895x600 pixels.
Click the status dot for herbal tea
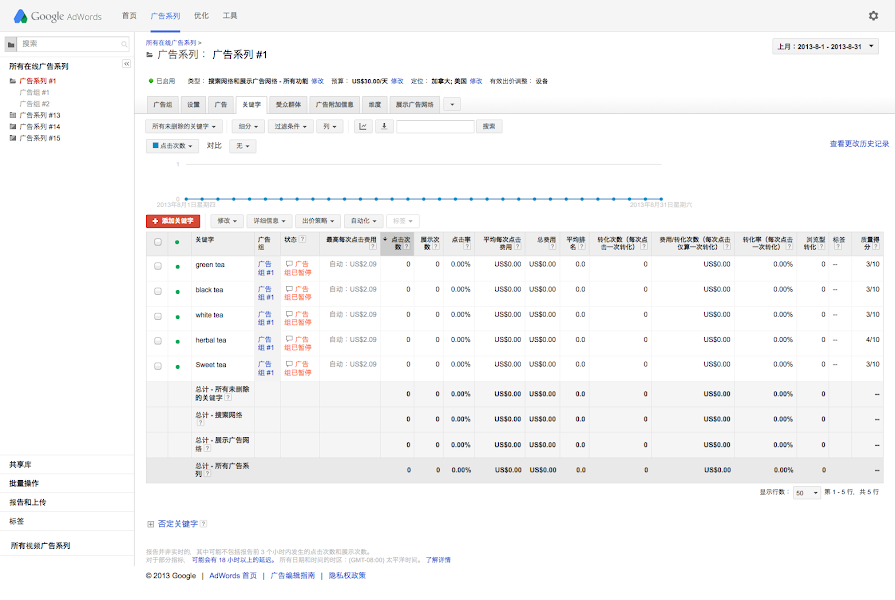coord(178,341)
